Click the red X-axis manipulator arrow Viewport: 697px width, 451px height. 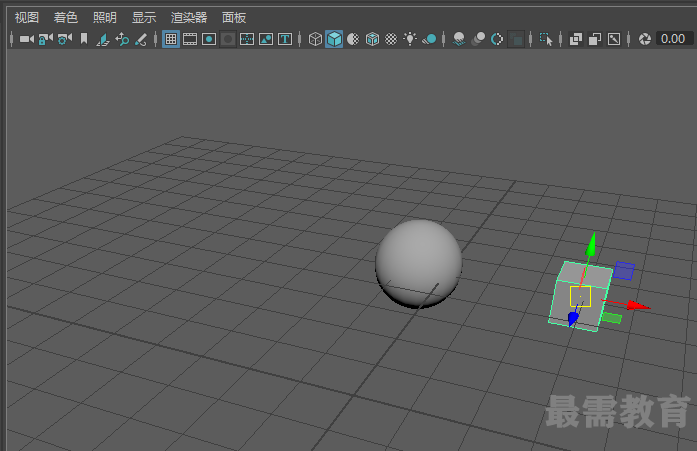coord(638,305)
